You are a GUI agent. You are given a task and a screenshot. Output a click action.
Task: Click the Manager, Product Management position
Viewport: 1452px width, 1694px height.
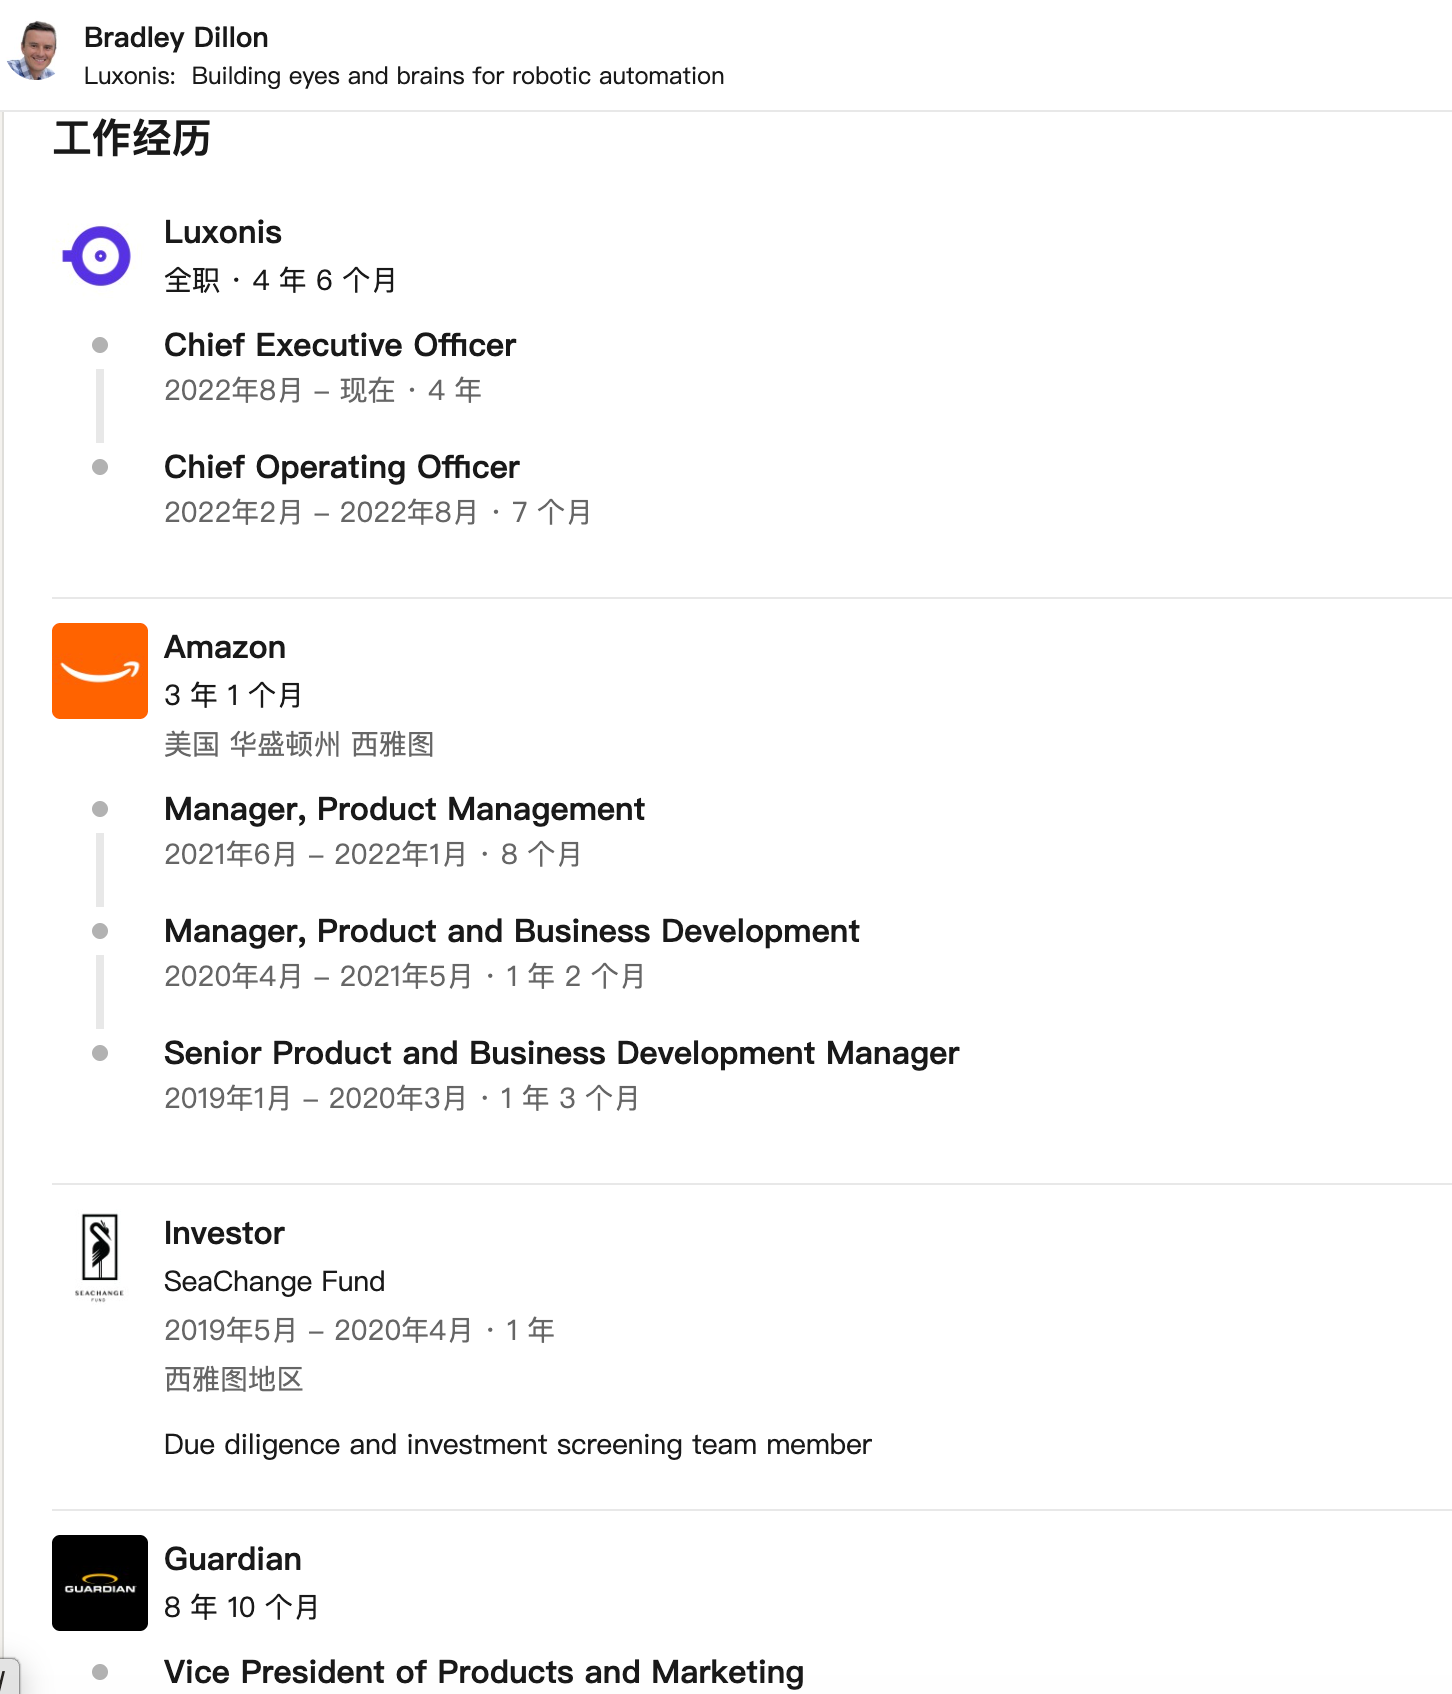404,809
